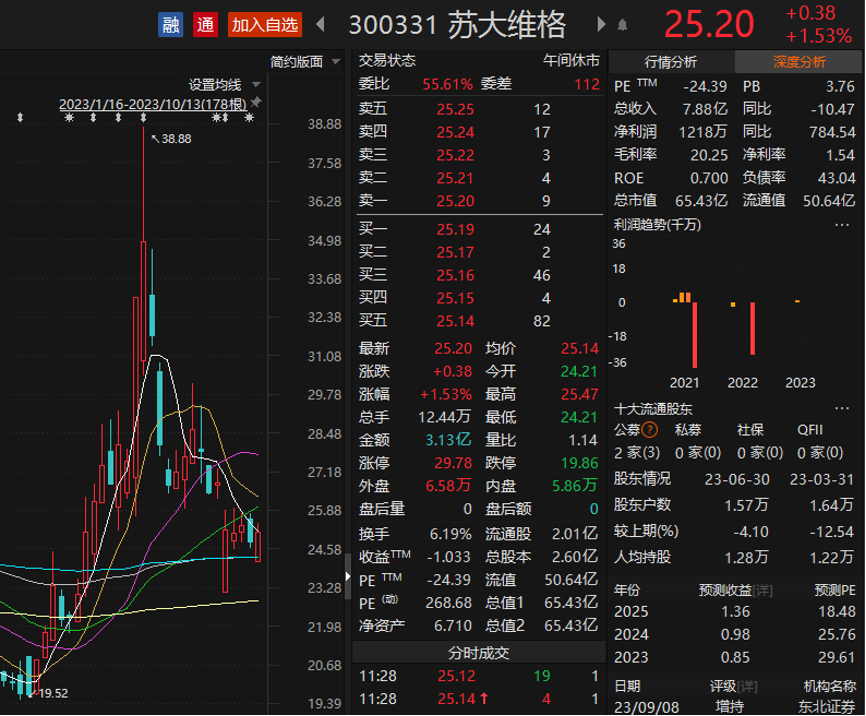Click the stock title 300331 苏大维格
The image size is (866, 716).
click(x=457, y=25)
